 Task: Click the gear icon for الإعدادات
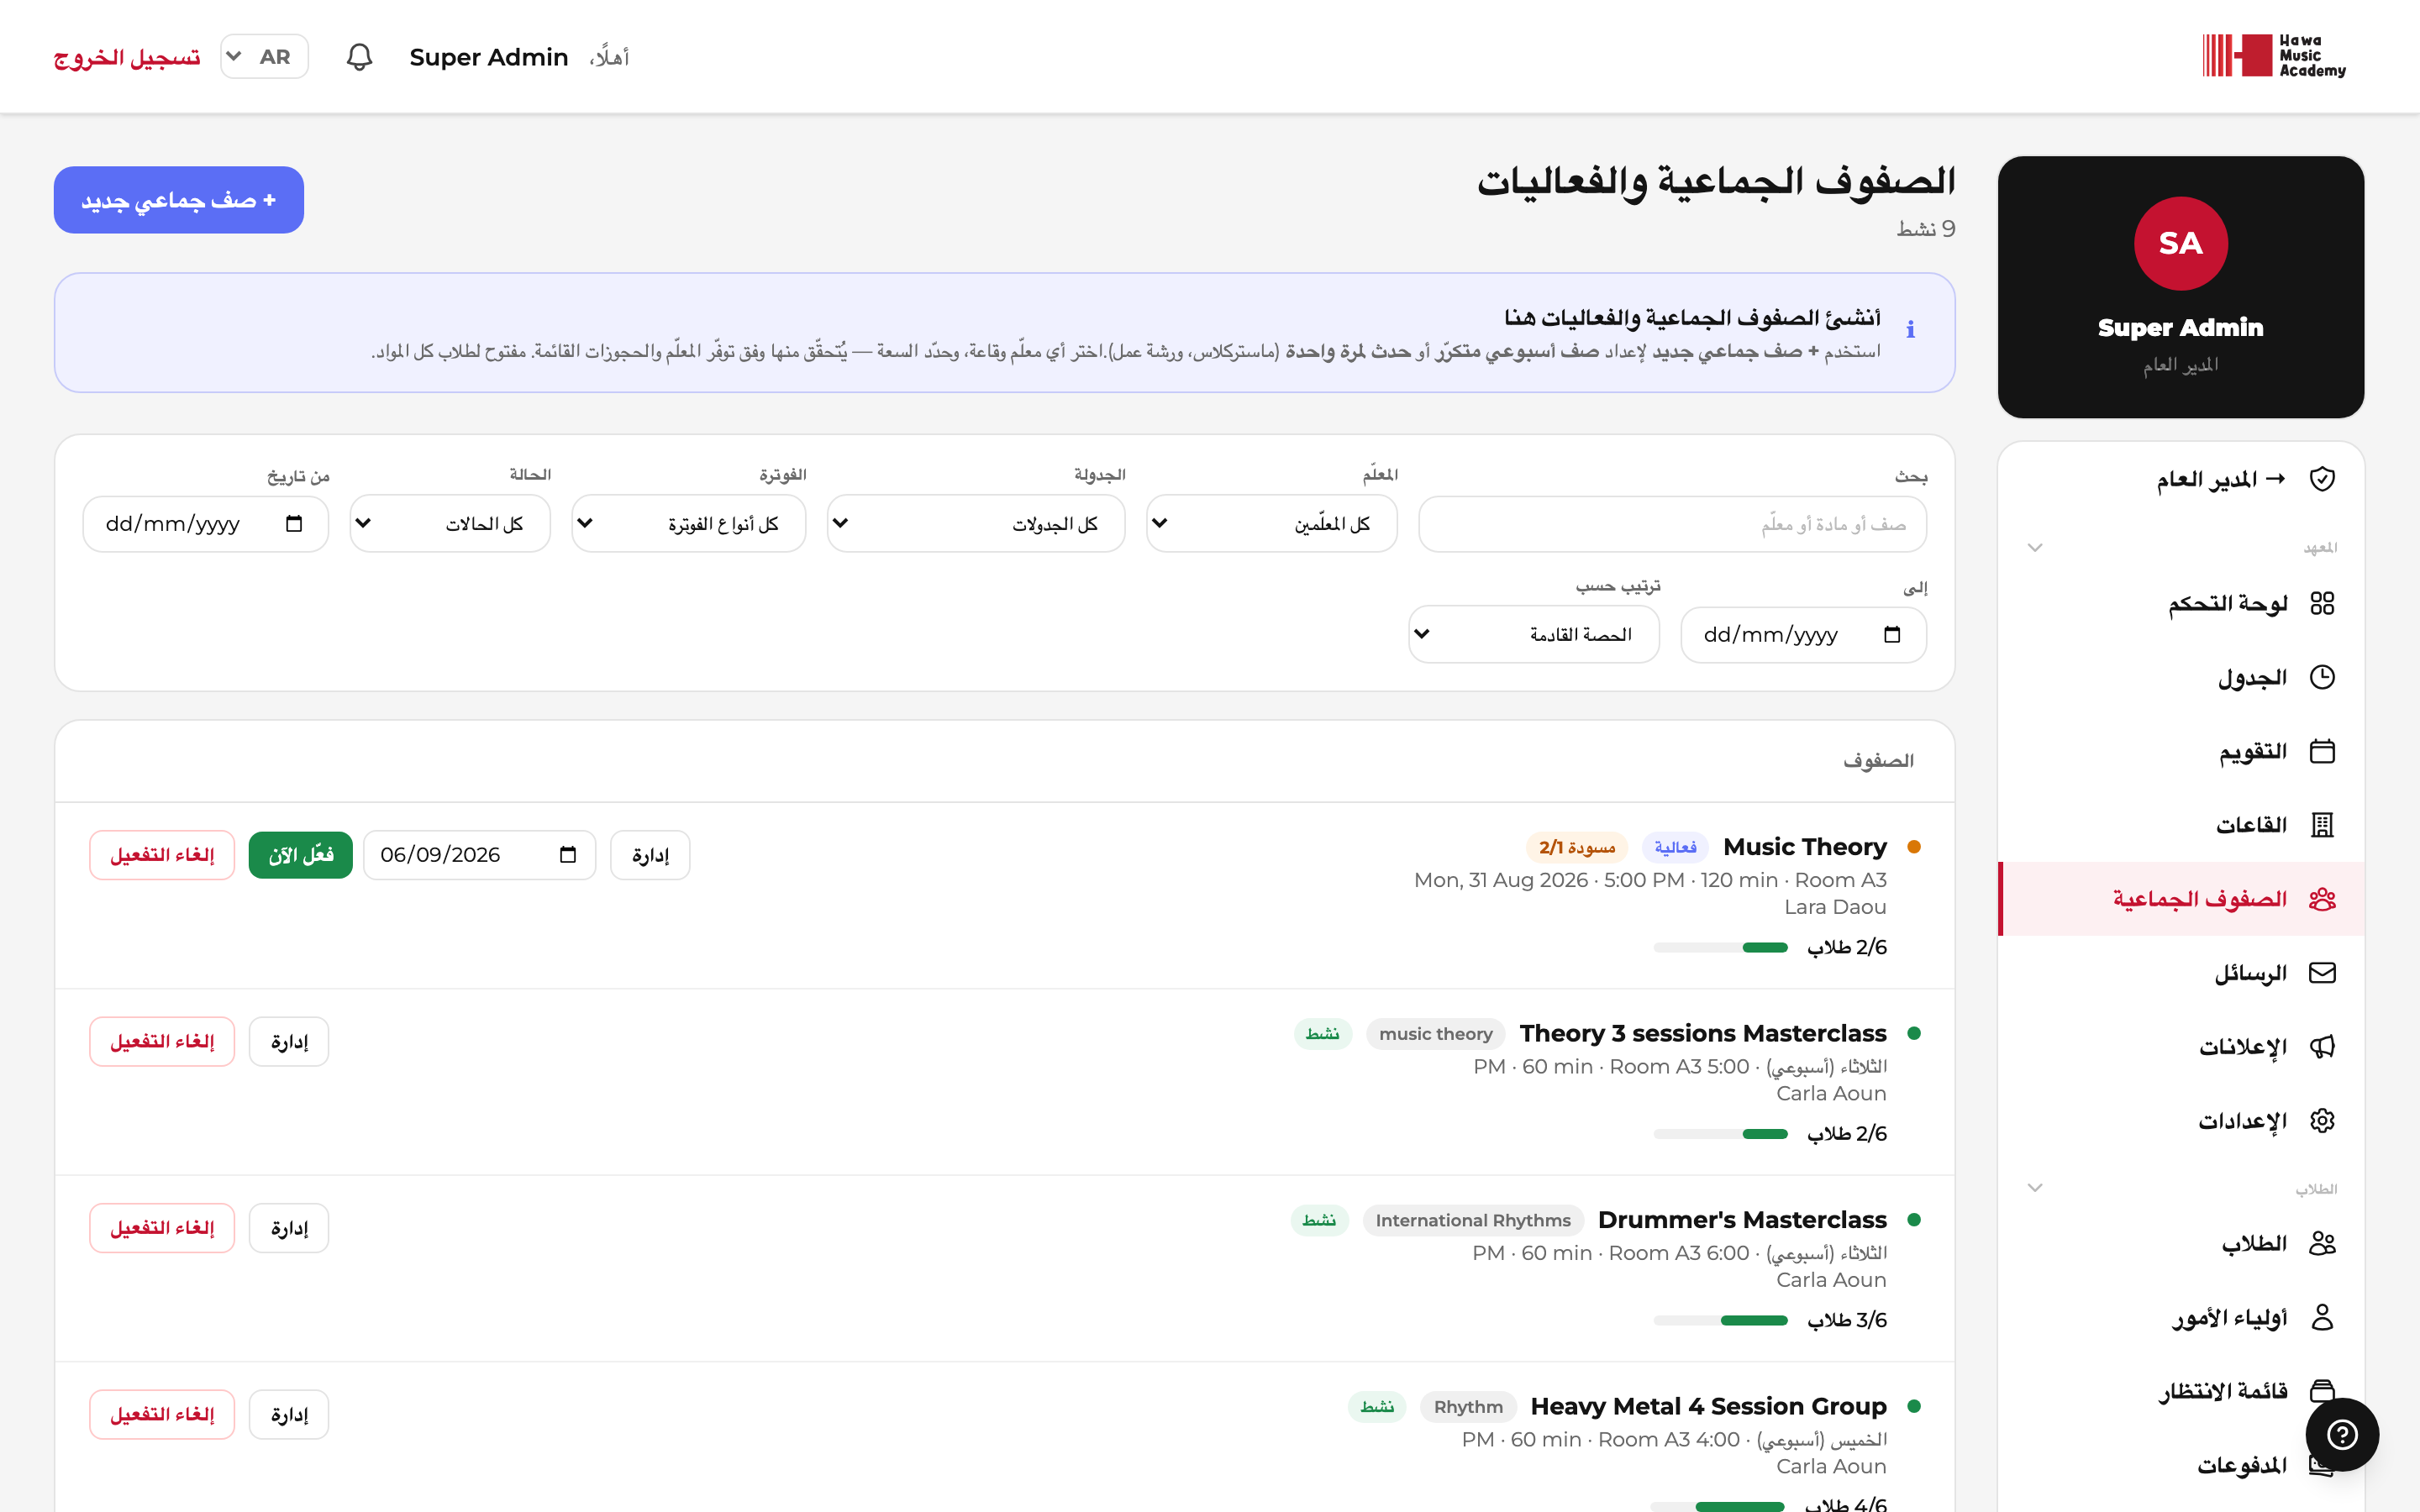2322,1121
